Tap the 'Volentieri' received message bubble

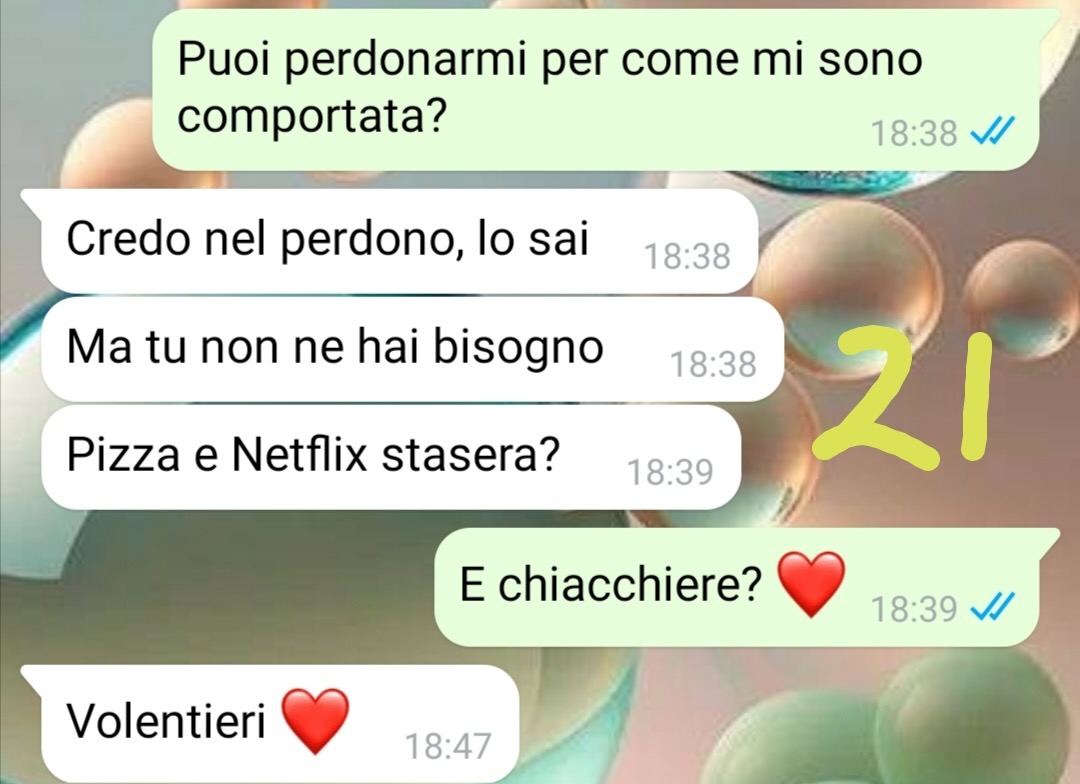tap(270, 723)
